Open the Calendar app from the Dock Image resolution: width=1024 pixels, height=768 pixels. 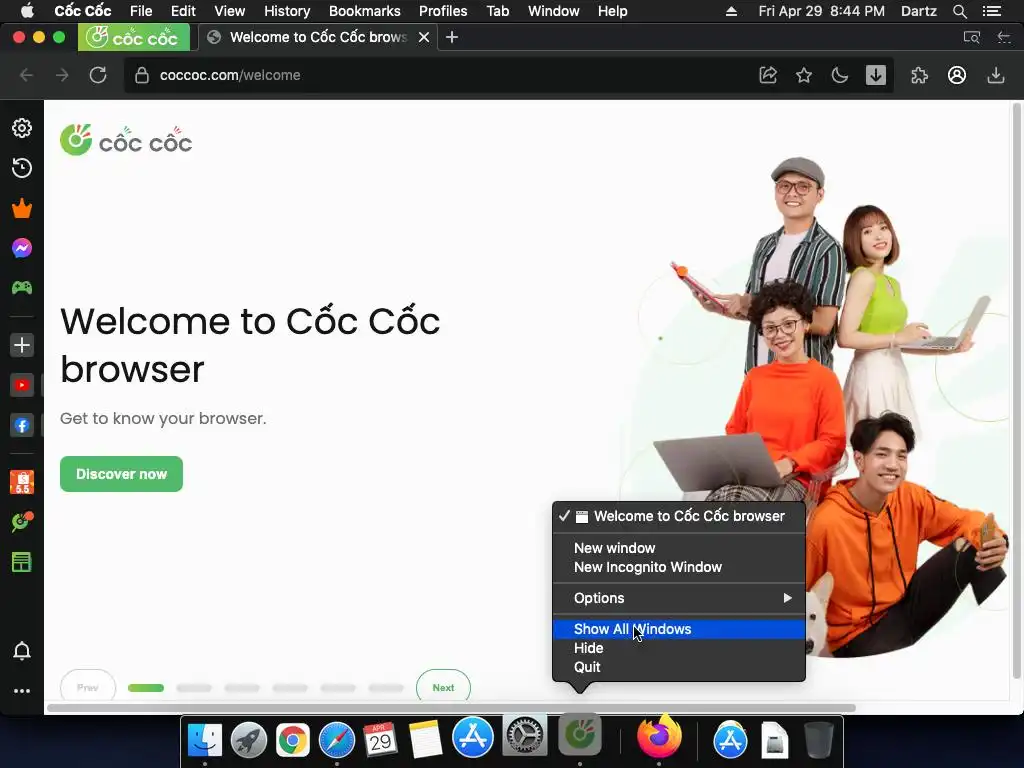pyautogui.click(x=381, y=740)
